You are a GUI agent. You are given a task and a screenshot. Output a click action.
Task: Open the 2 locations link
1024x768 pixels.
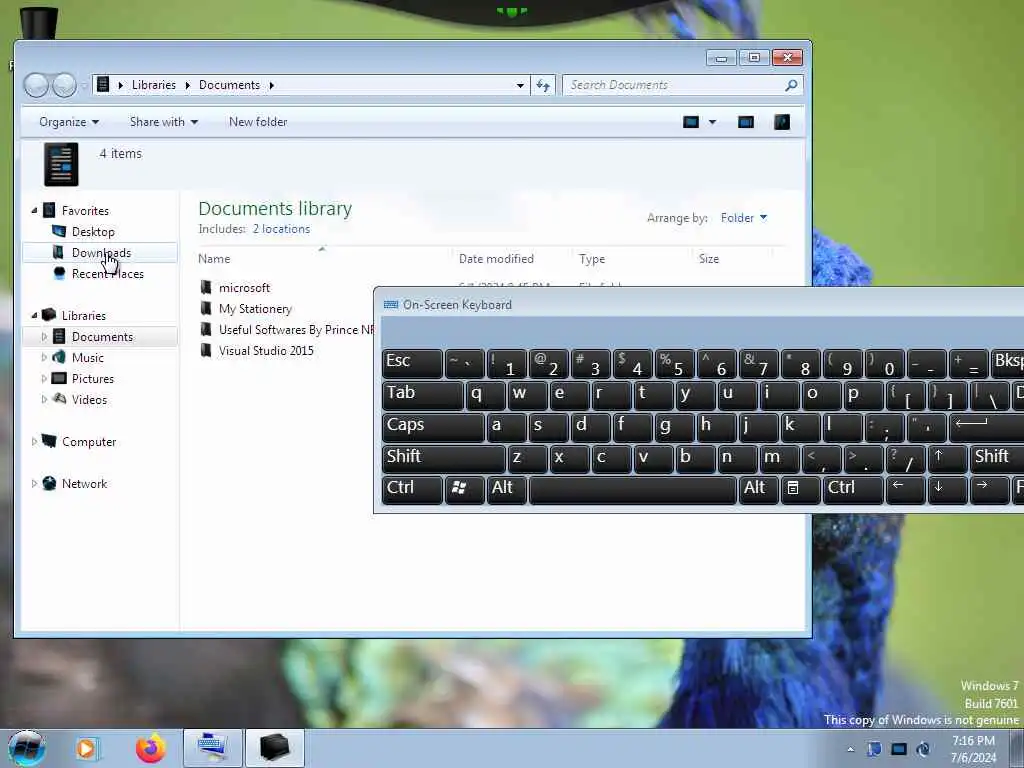[281, 229]
